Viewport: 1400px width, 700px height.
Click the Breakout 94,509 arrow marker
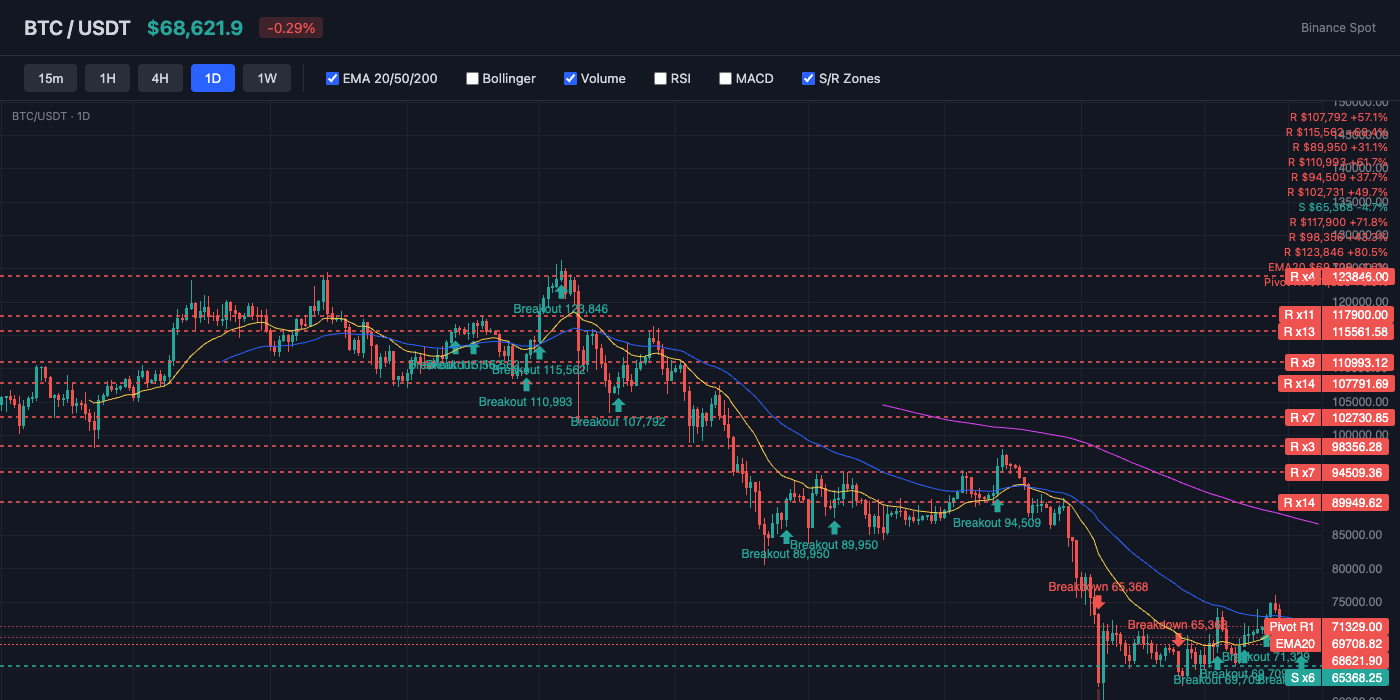coord(997,508)
